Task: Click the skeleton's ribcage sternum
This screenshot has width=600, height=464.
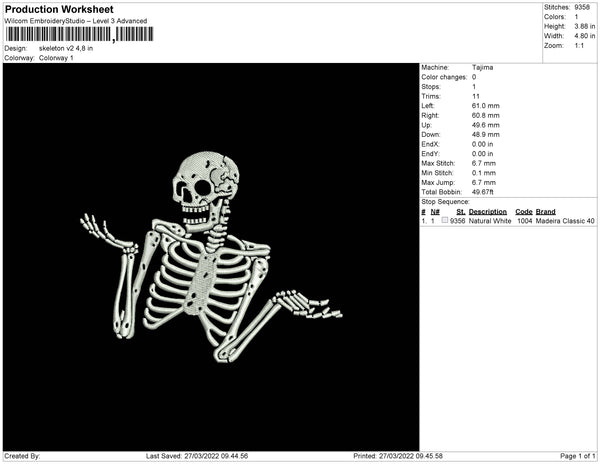Action: point(200,284)
